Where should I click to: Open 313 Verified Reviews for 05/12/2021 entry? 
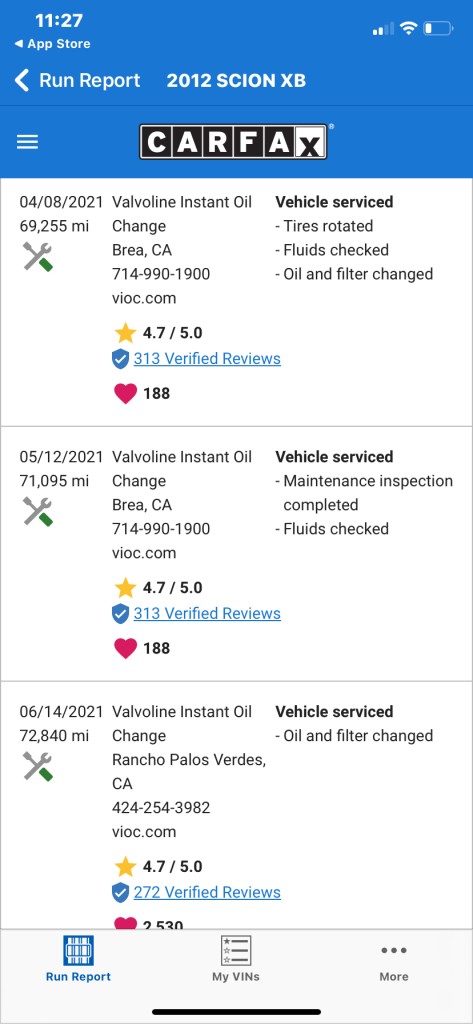point(207,613)
